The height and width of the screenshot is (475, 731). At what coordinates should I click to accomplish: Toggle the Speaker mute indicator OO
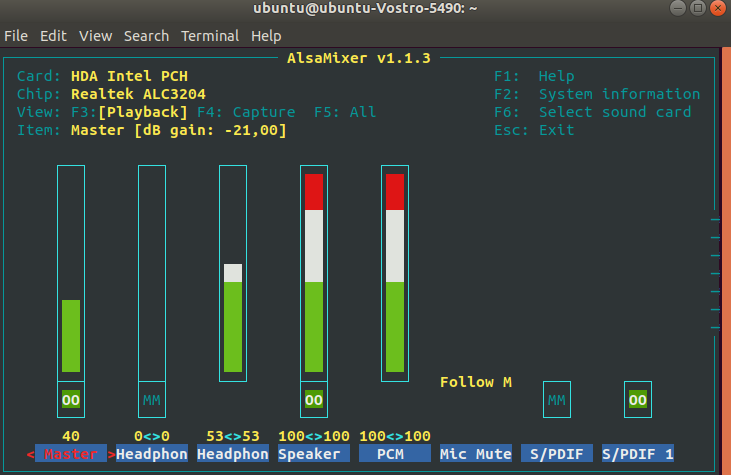314,400
